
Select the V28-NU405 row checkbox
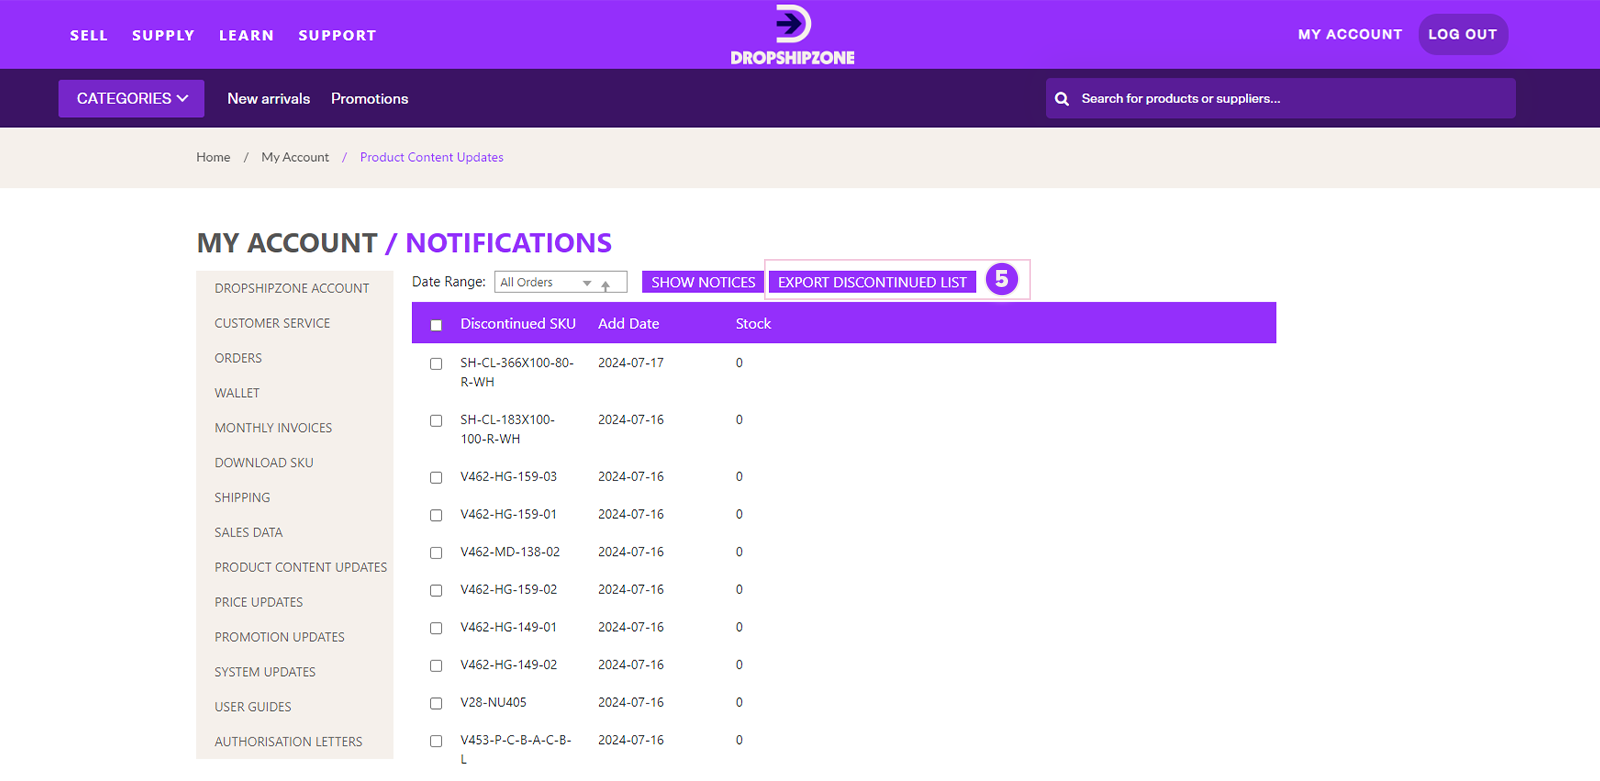[436, 704]
